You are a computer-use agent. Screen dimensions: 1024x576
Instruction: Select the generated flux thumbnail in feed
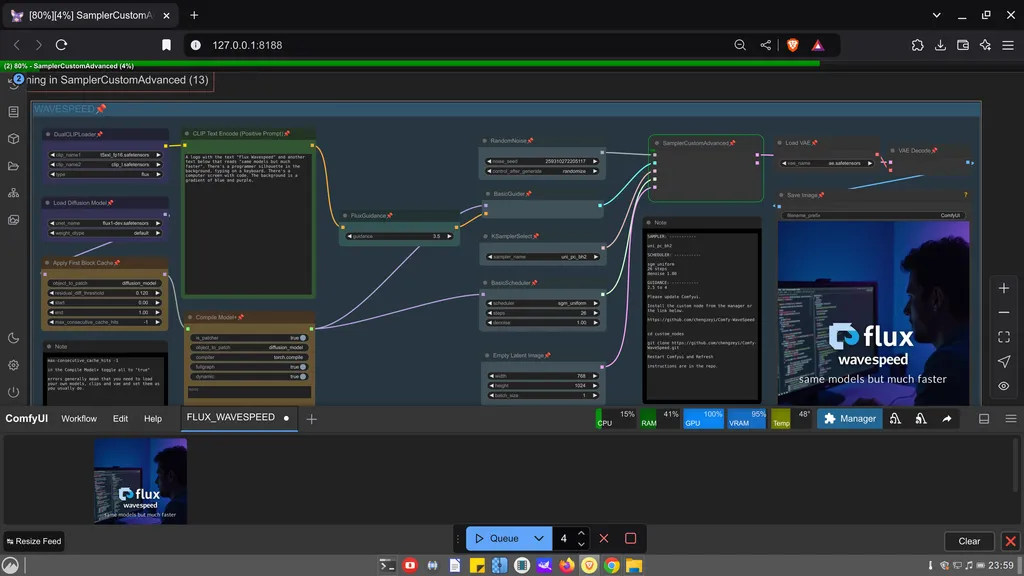[x=140, y=481]
